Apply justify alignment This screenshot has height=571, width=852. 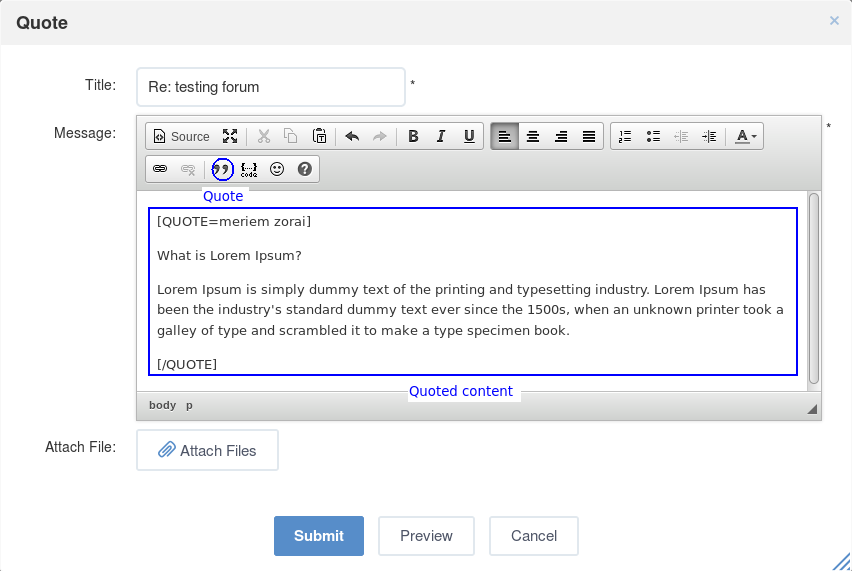click(x=589, y=136)
